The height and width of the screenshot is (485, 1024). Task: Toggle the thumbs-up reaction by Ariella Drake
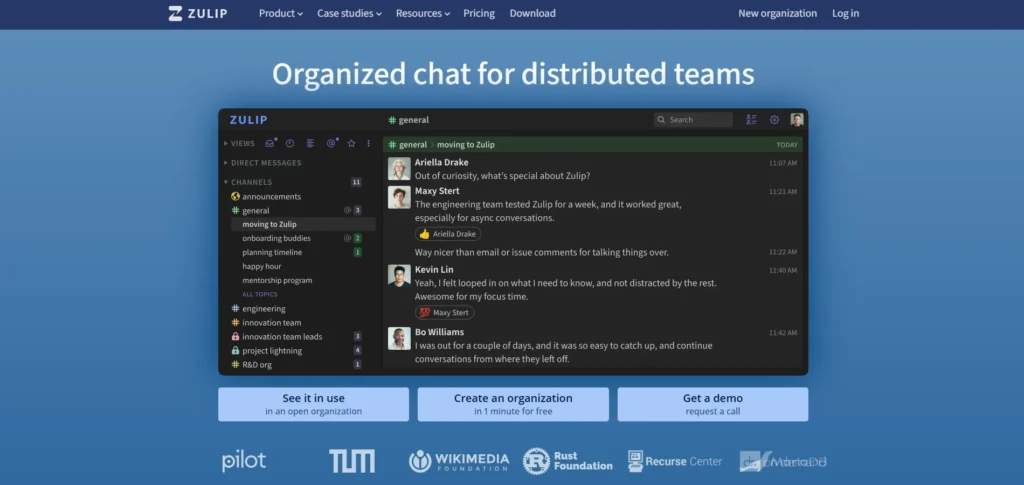(448, 234)
